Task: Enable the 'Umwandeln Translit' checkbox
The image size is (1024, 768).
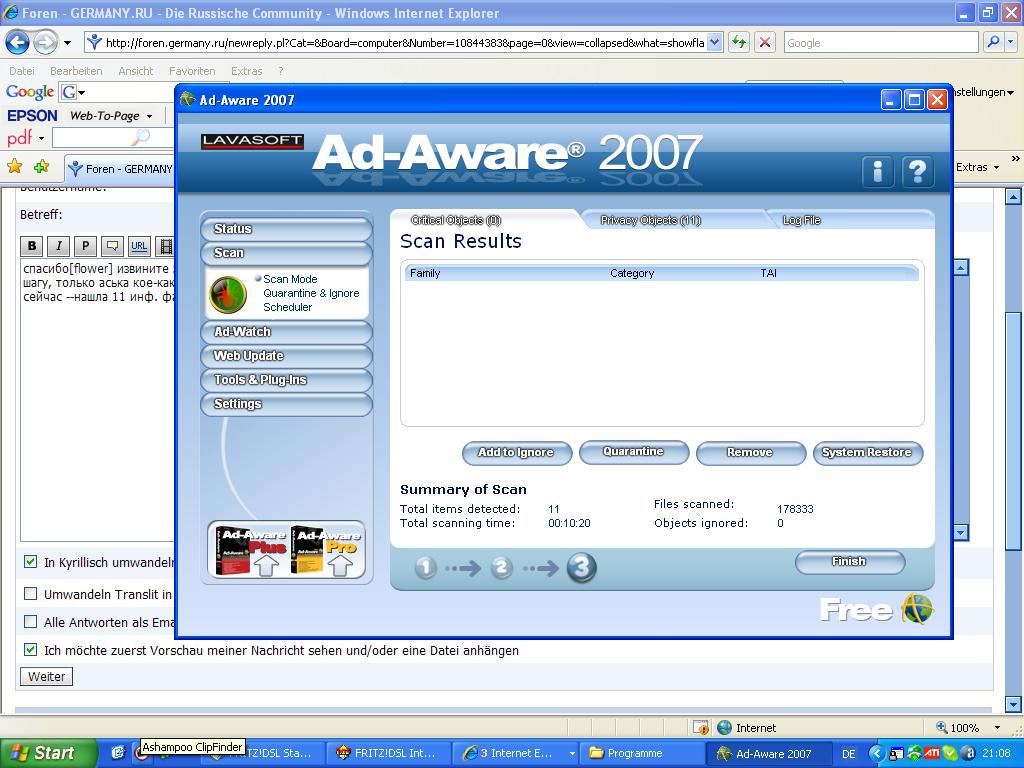Action: [x=30, y=594]
